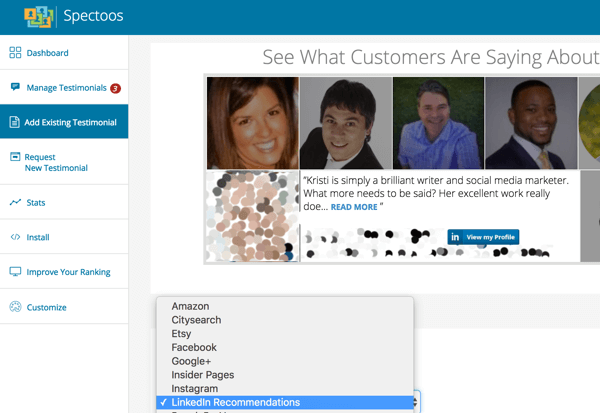Open the Spectoos brand name link
This screenshot has height=413, width=600.
pyautogui.click(x=93, y=16)
